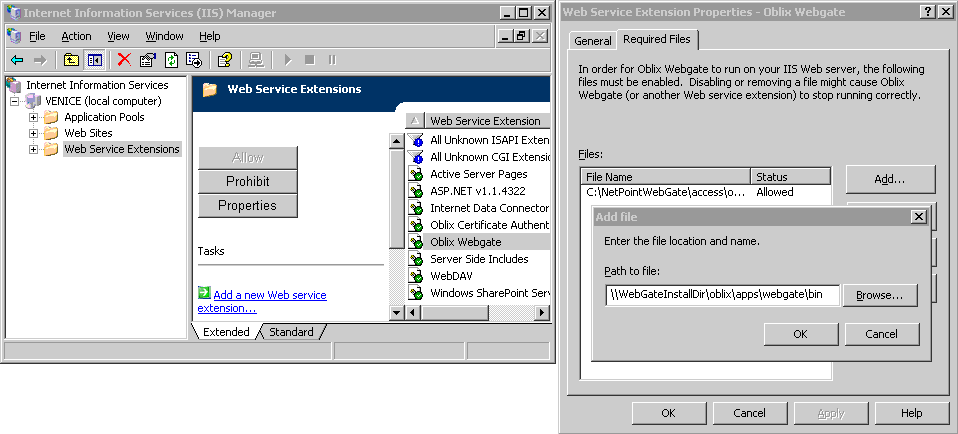Click the Path to file input field
Screen dimensions: 958x434
pyautogui.click(x=723, y=295)
